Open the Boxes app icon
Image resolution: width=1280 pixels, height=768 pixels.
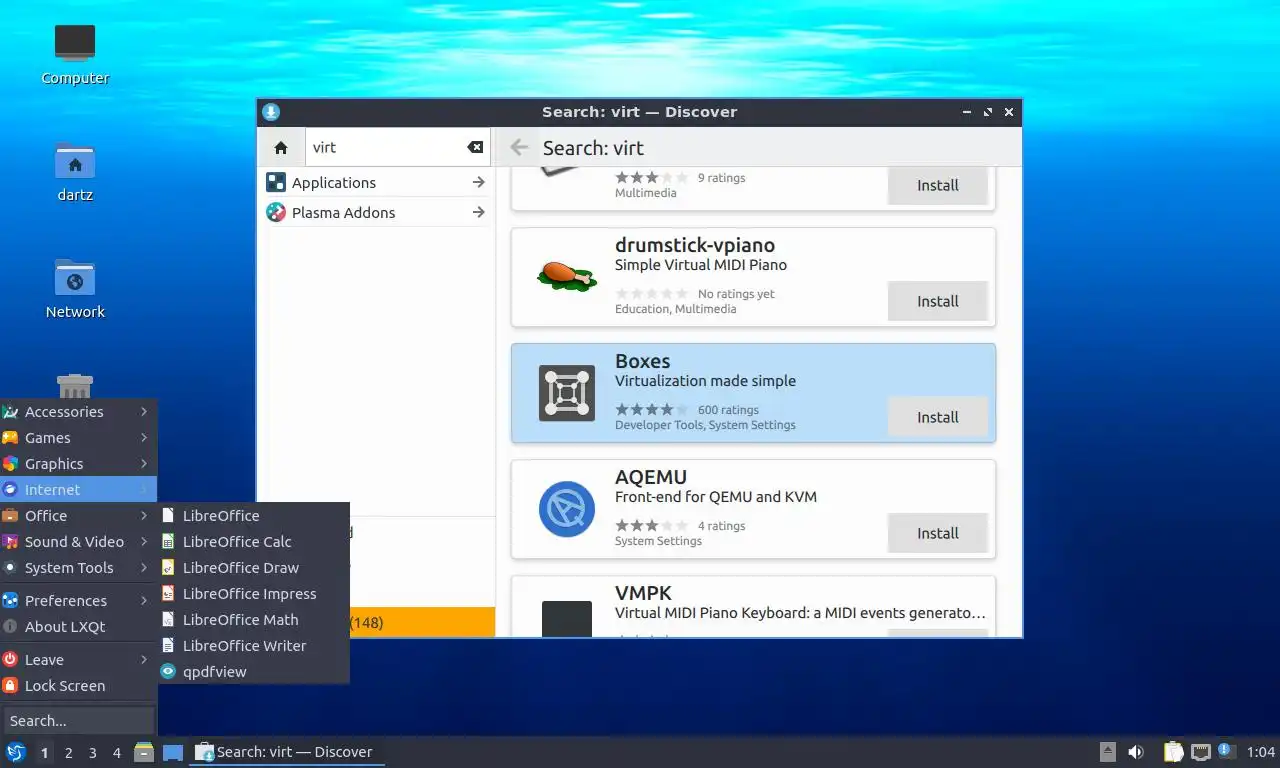click(567, 393)
